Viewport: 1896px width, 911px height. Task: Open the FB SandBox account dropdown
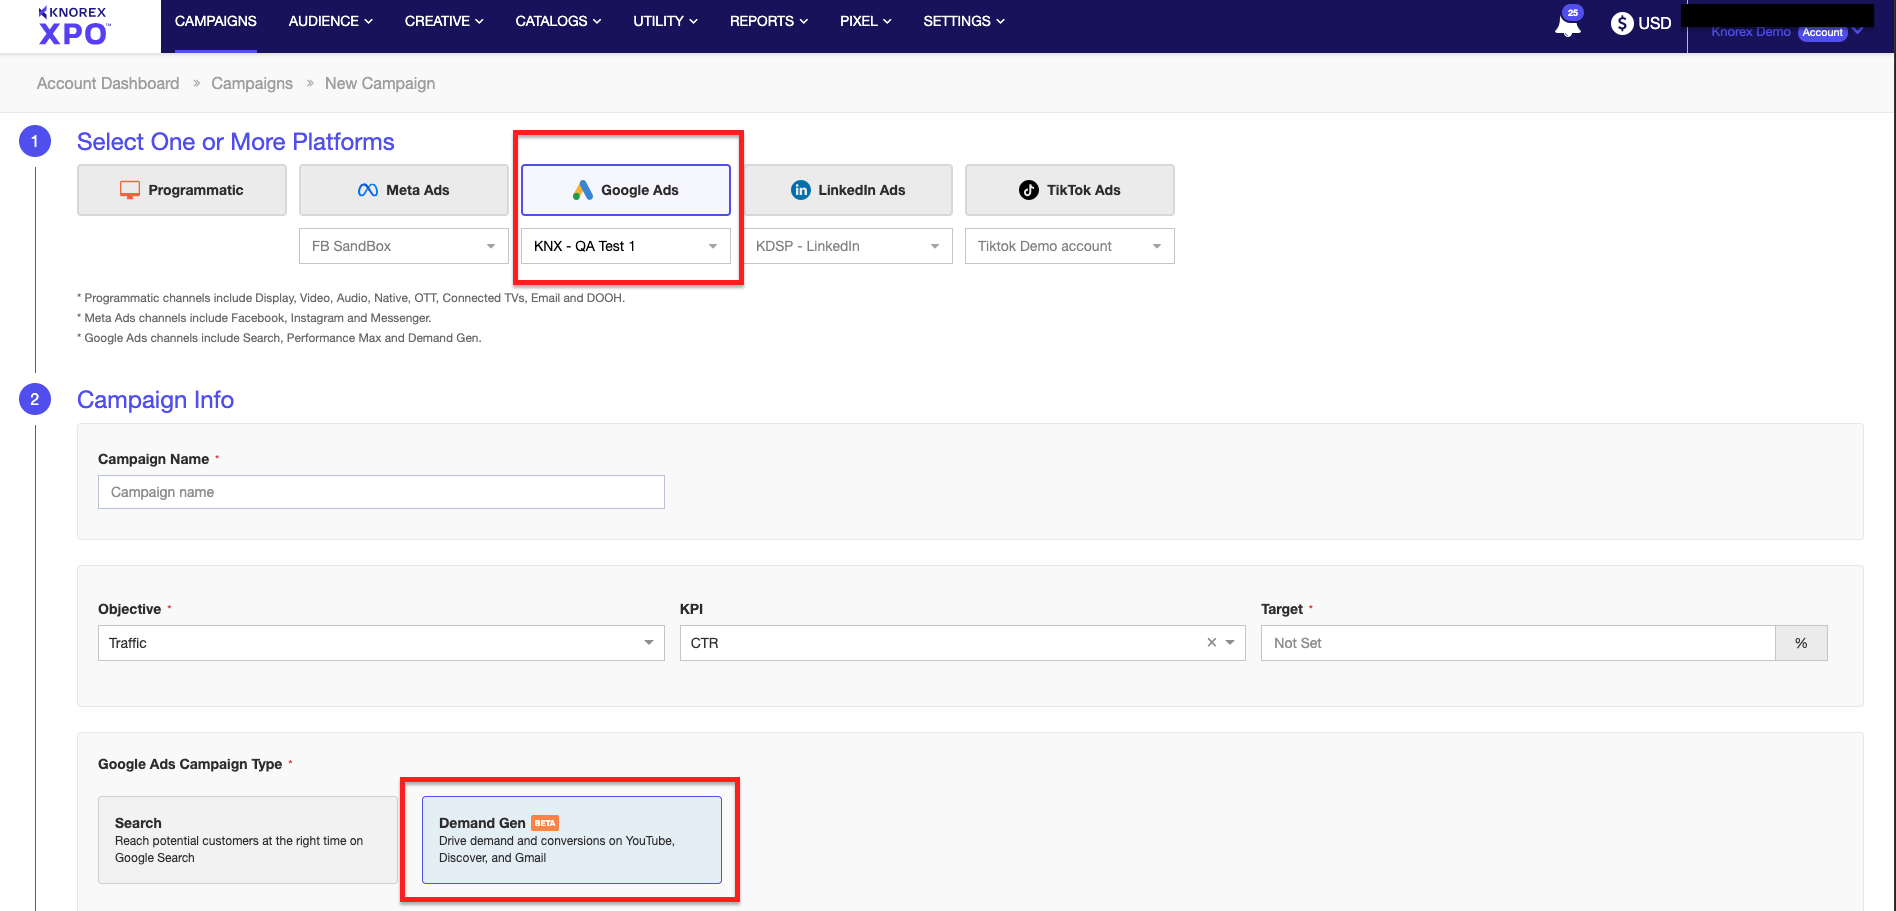coord(403,246)
